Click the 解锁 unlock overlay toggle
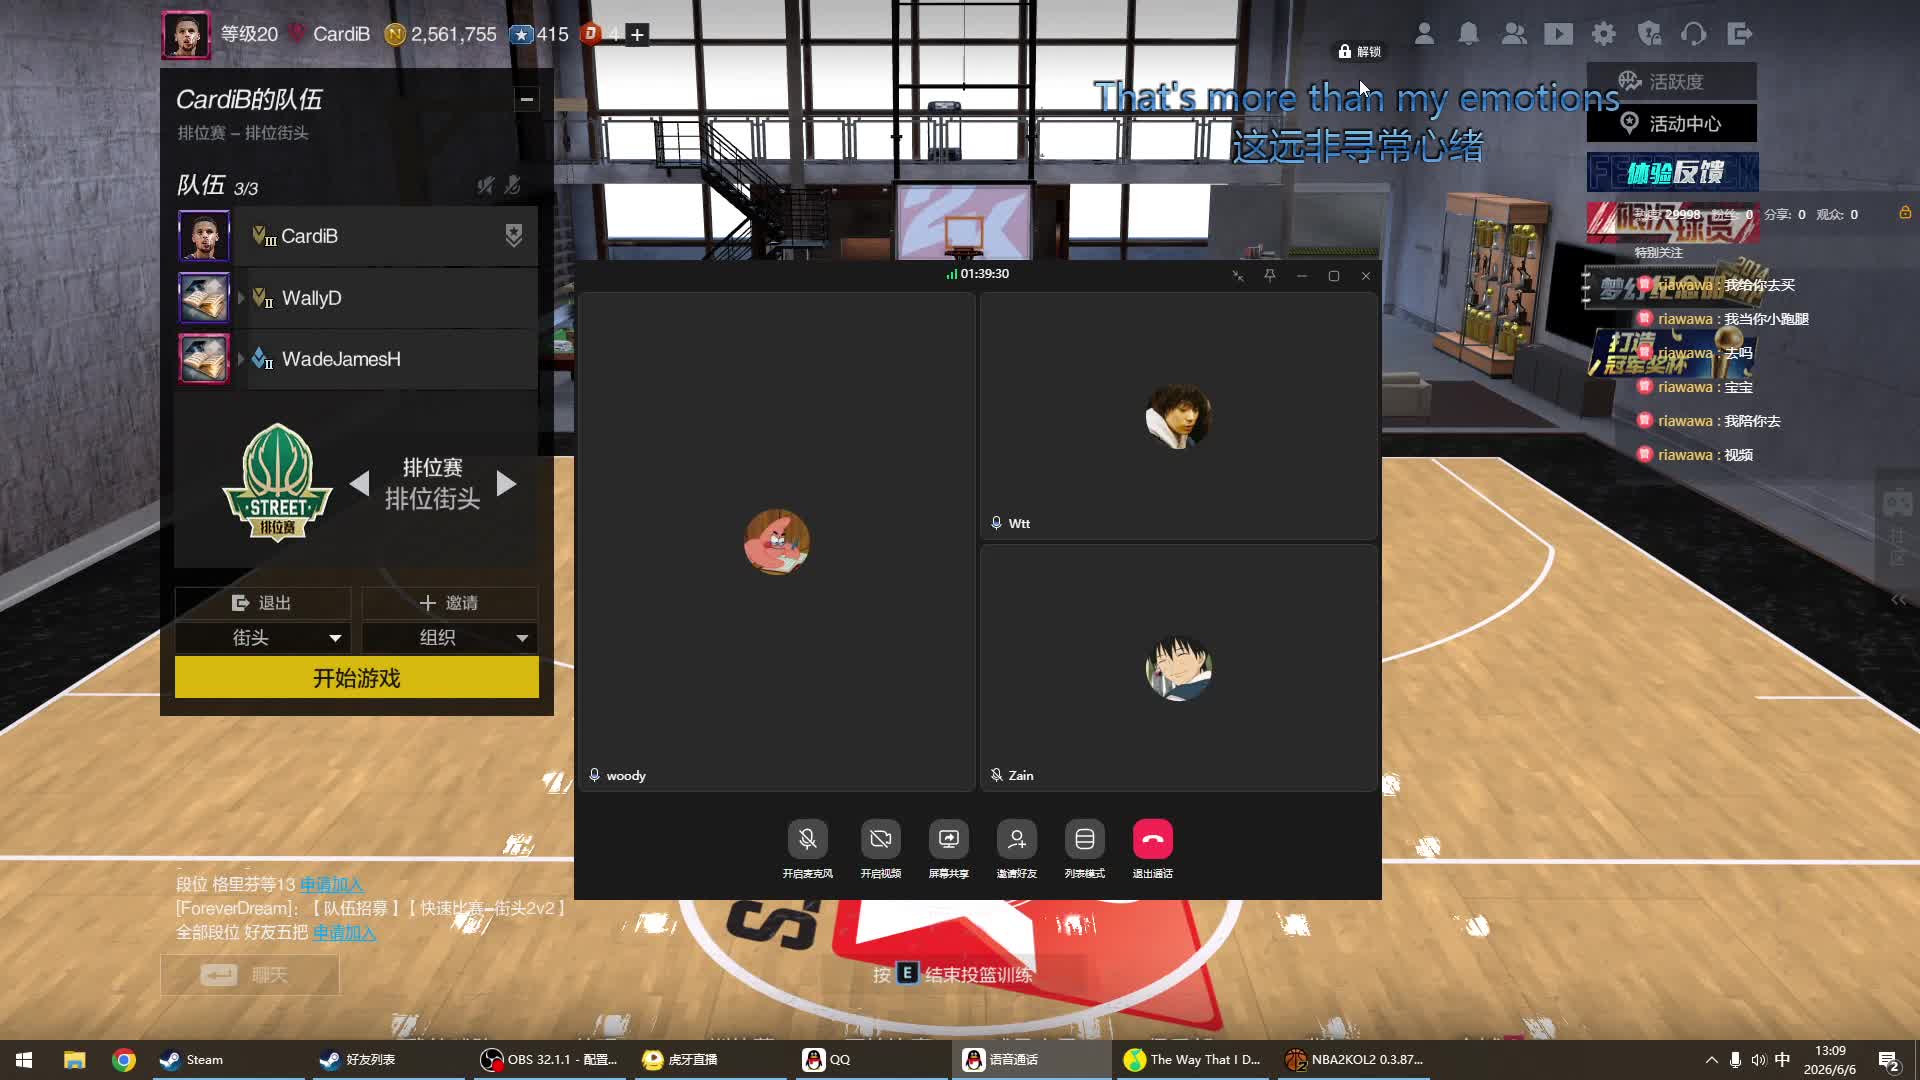This screenshot has width=1920, height=1080. [x=1360, y=52]
